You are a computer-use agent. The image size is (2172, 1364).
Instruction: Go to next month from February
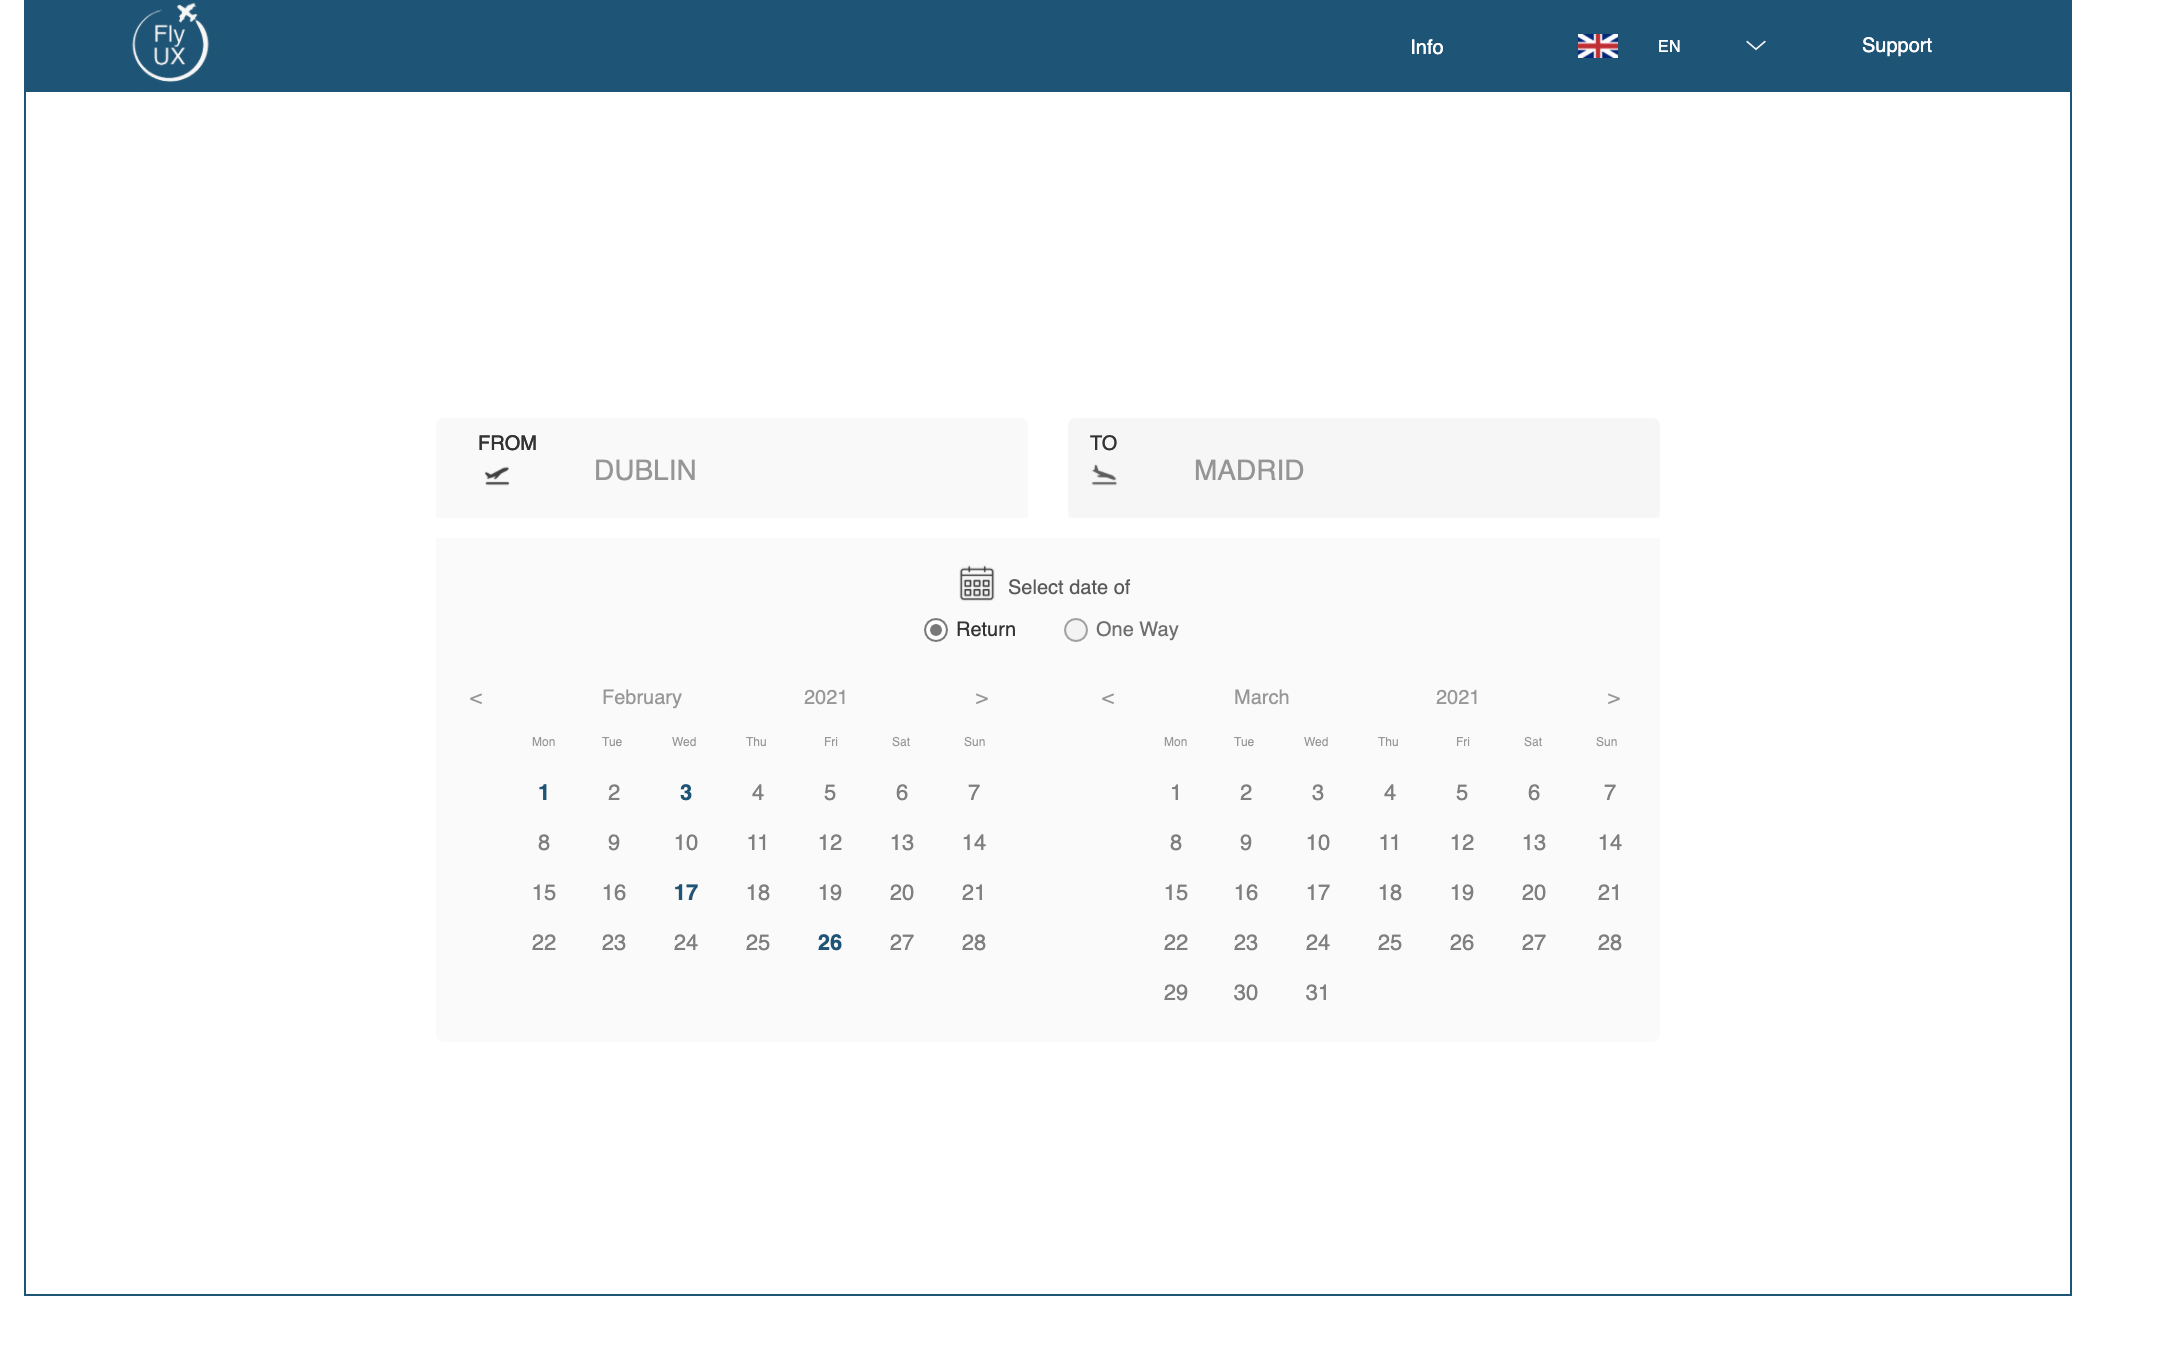pyautogui.click(x=982, y=698)
